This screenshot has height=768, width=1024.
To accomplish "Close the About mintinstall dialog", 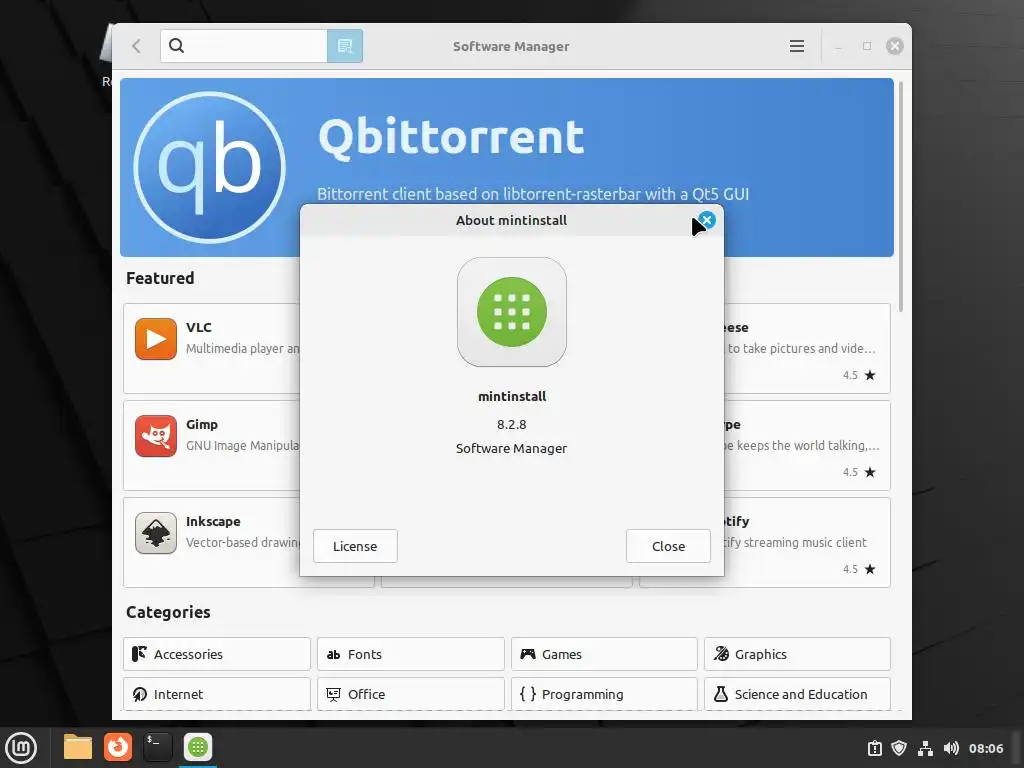I will click(x=707, y=220).
